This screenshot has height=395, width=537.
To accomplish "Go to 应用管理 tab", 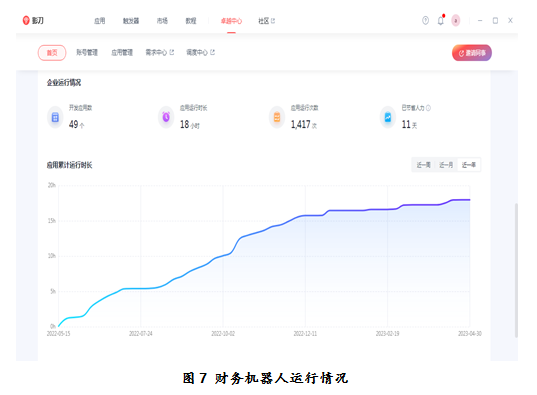I will click(x=122, y=52).
